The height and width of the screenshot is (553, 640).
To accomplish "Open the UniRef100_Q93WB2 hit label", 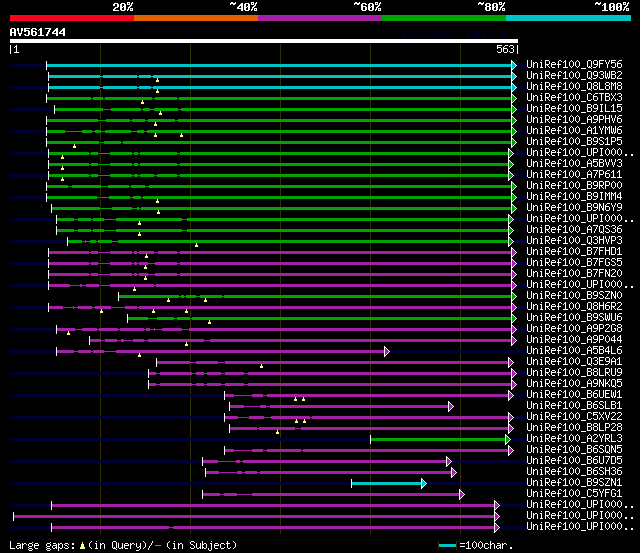I will (574, 76).
